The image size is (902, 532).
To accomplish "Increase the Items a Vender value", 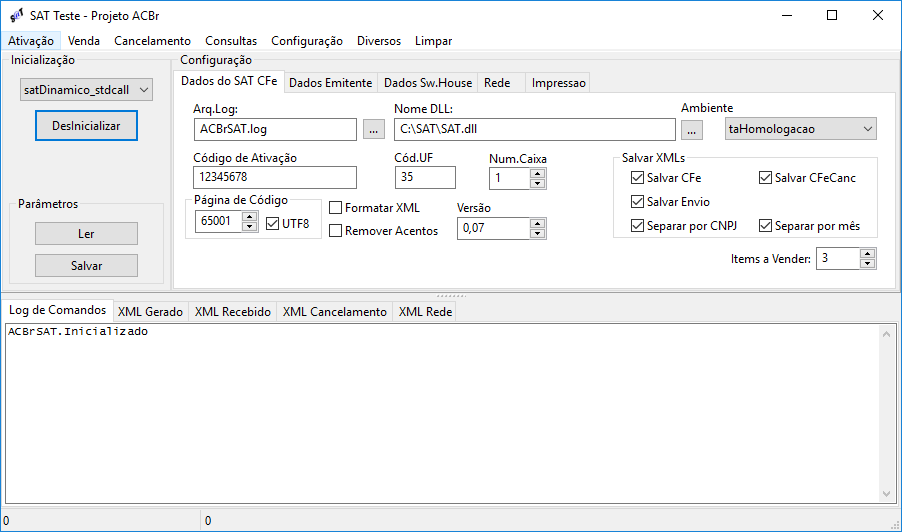I will pos(867,254).
